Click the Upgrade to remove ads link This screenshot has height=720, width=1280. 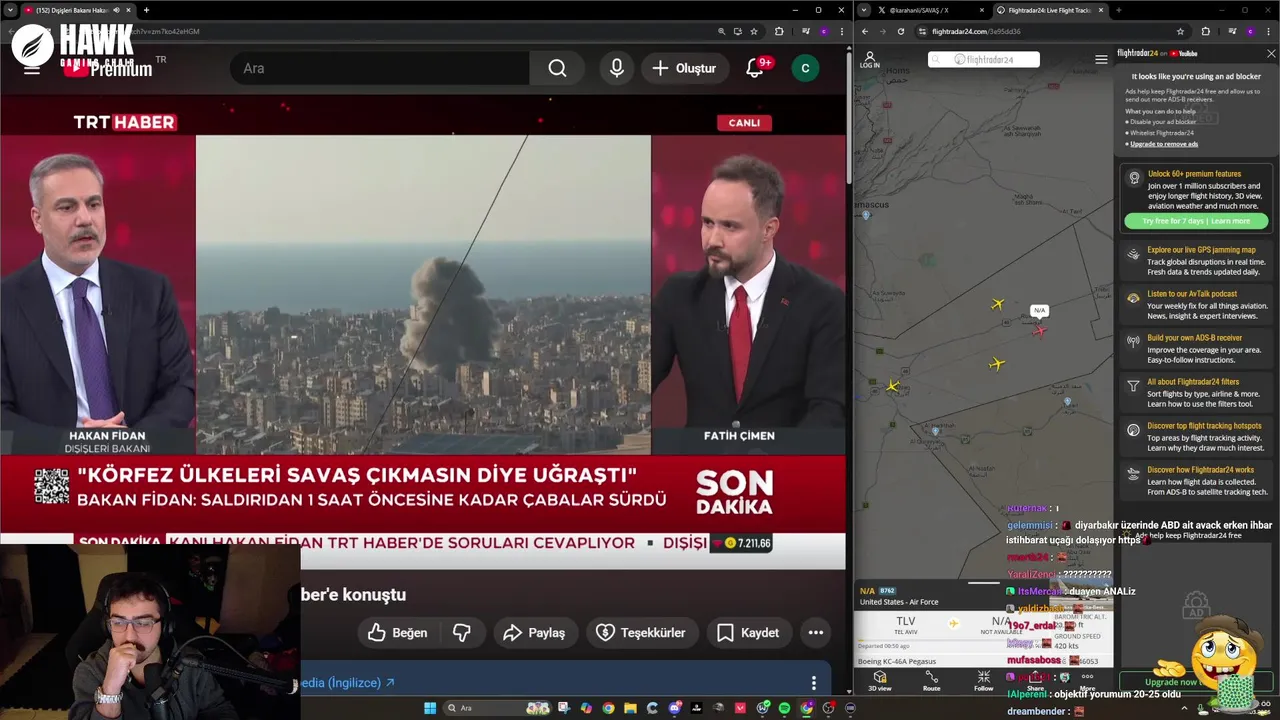[x=1164, y=144]
